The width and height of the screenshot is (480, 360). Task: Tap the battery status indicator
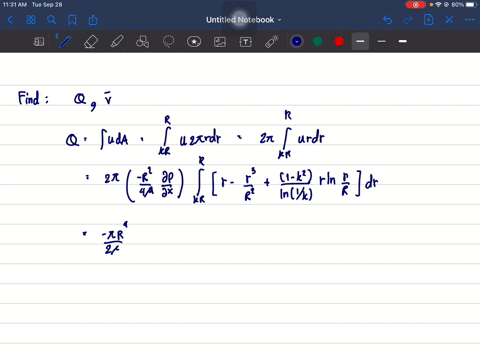471,5
